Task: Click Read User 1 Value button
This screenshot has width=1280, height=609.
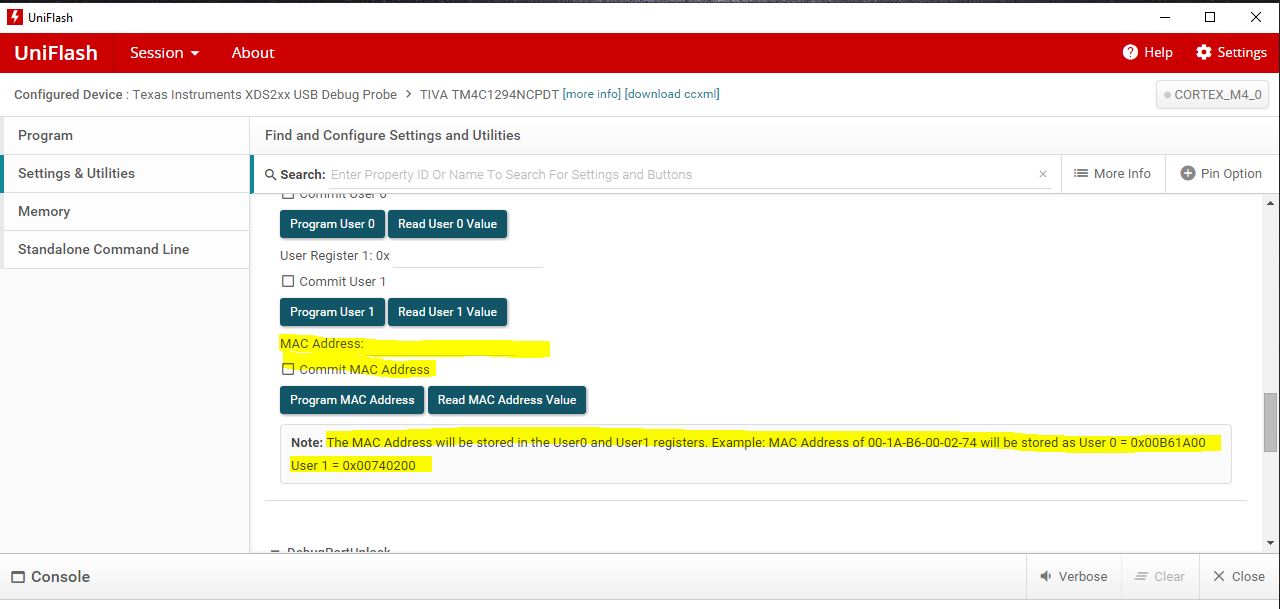Action: [x=447, y=312]
